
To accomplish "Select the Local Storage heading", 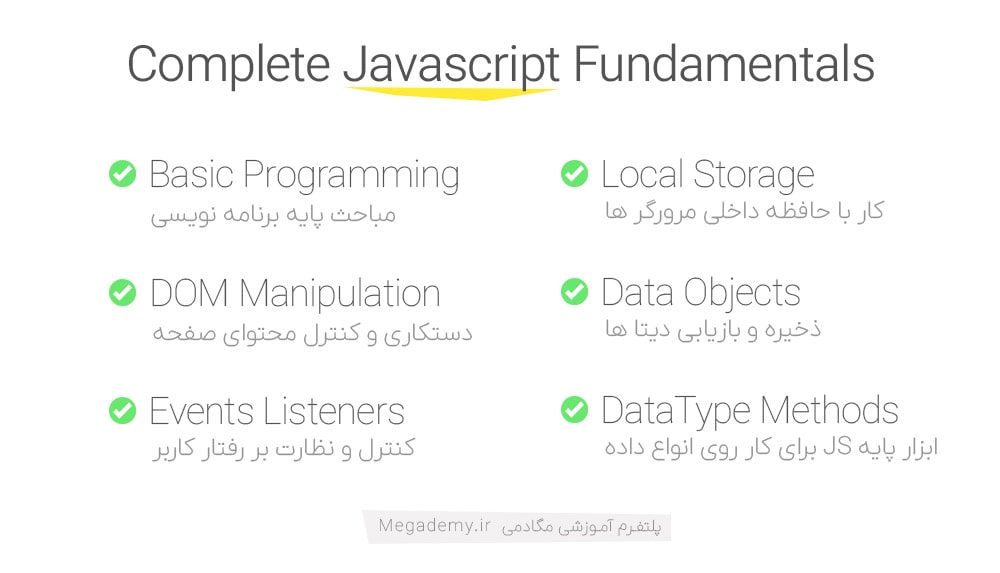I will 708,174.
